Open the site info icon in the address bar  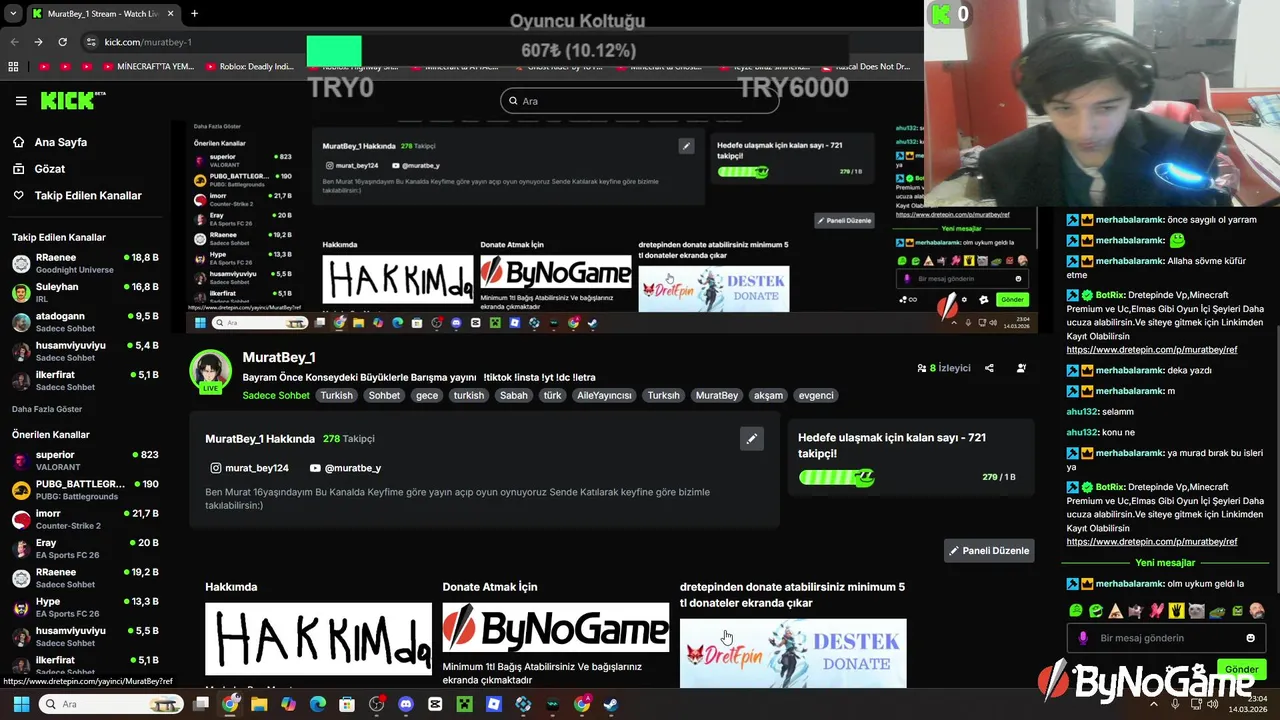91,42
